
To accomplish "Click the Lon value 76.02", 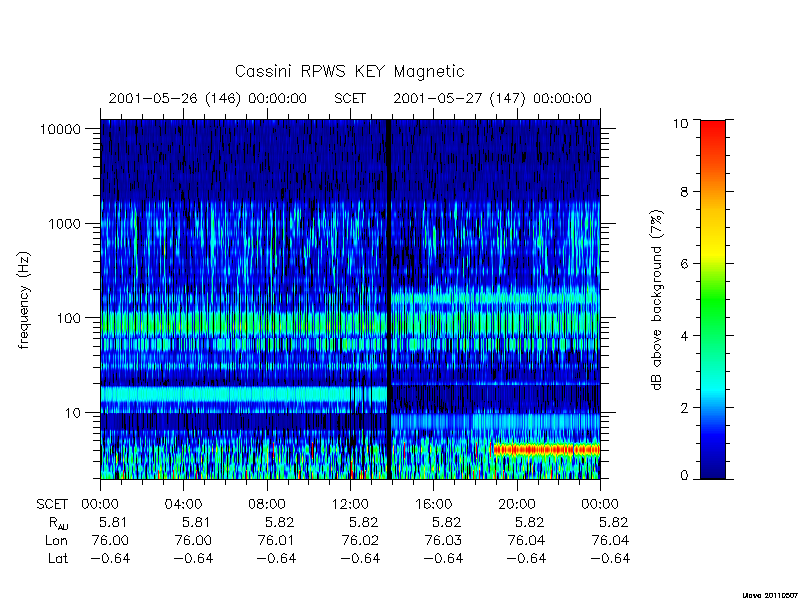I will click(x=360, y=540).
